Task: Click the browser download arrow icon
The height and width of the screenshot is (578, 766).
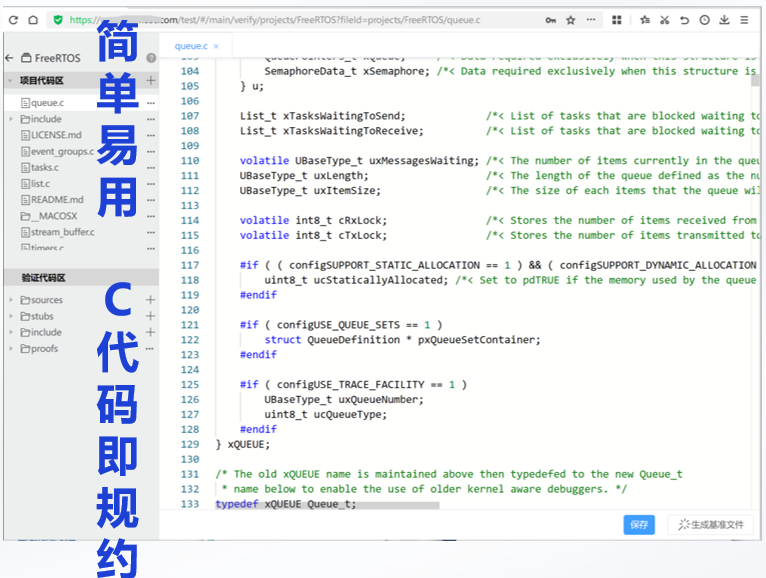Action: (724, 20)
